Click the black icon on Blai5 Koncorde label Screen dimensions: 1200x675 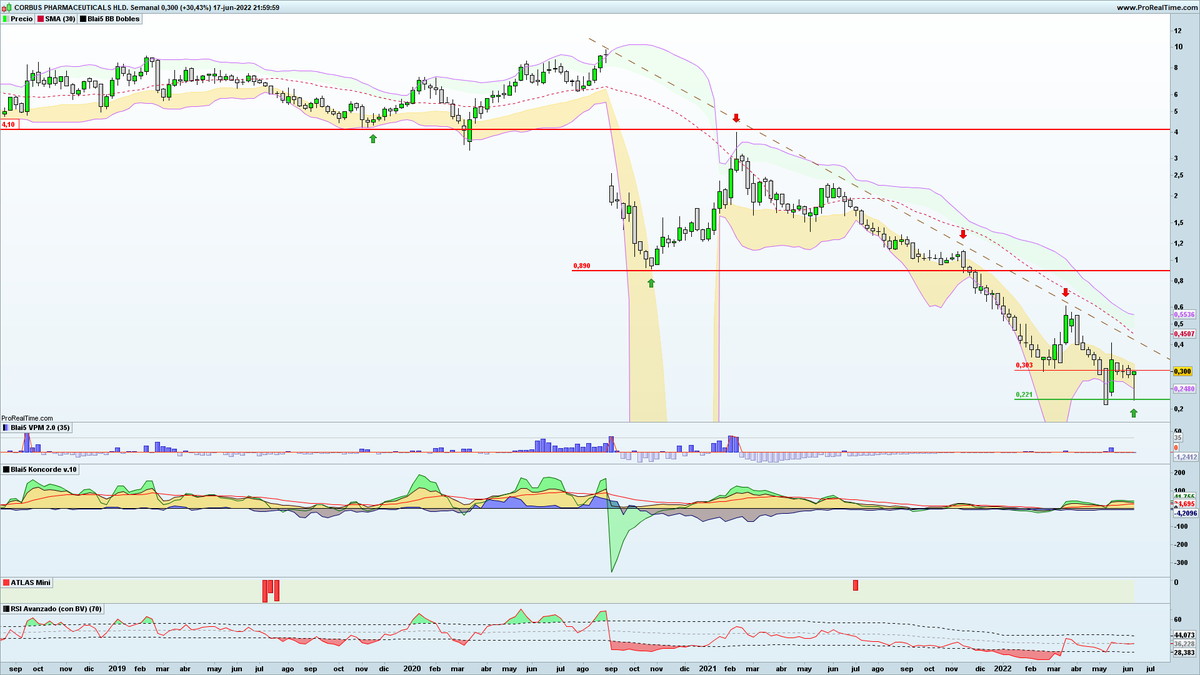[6, 469]
